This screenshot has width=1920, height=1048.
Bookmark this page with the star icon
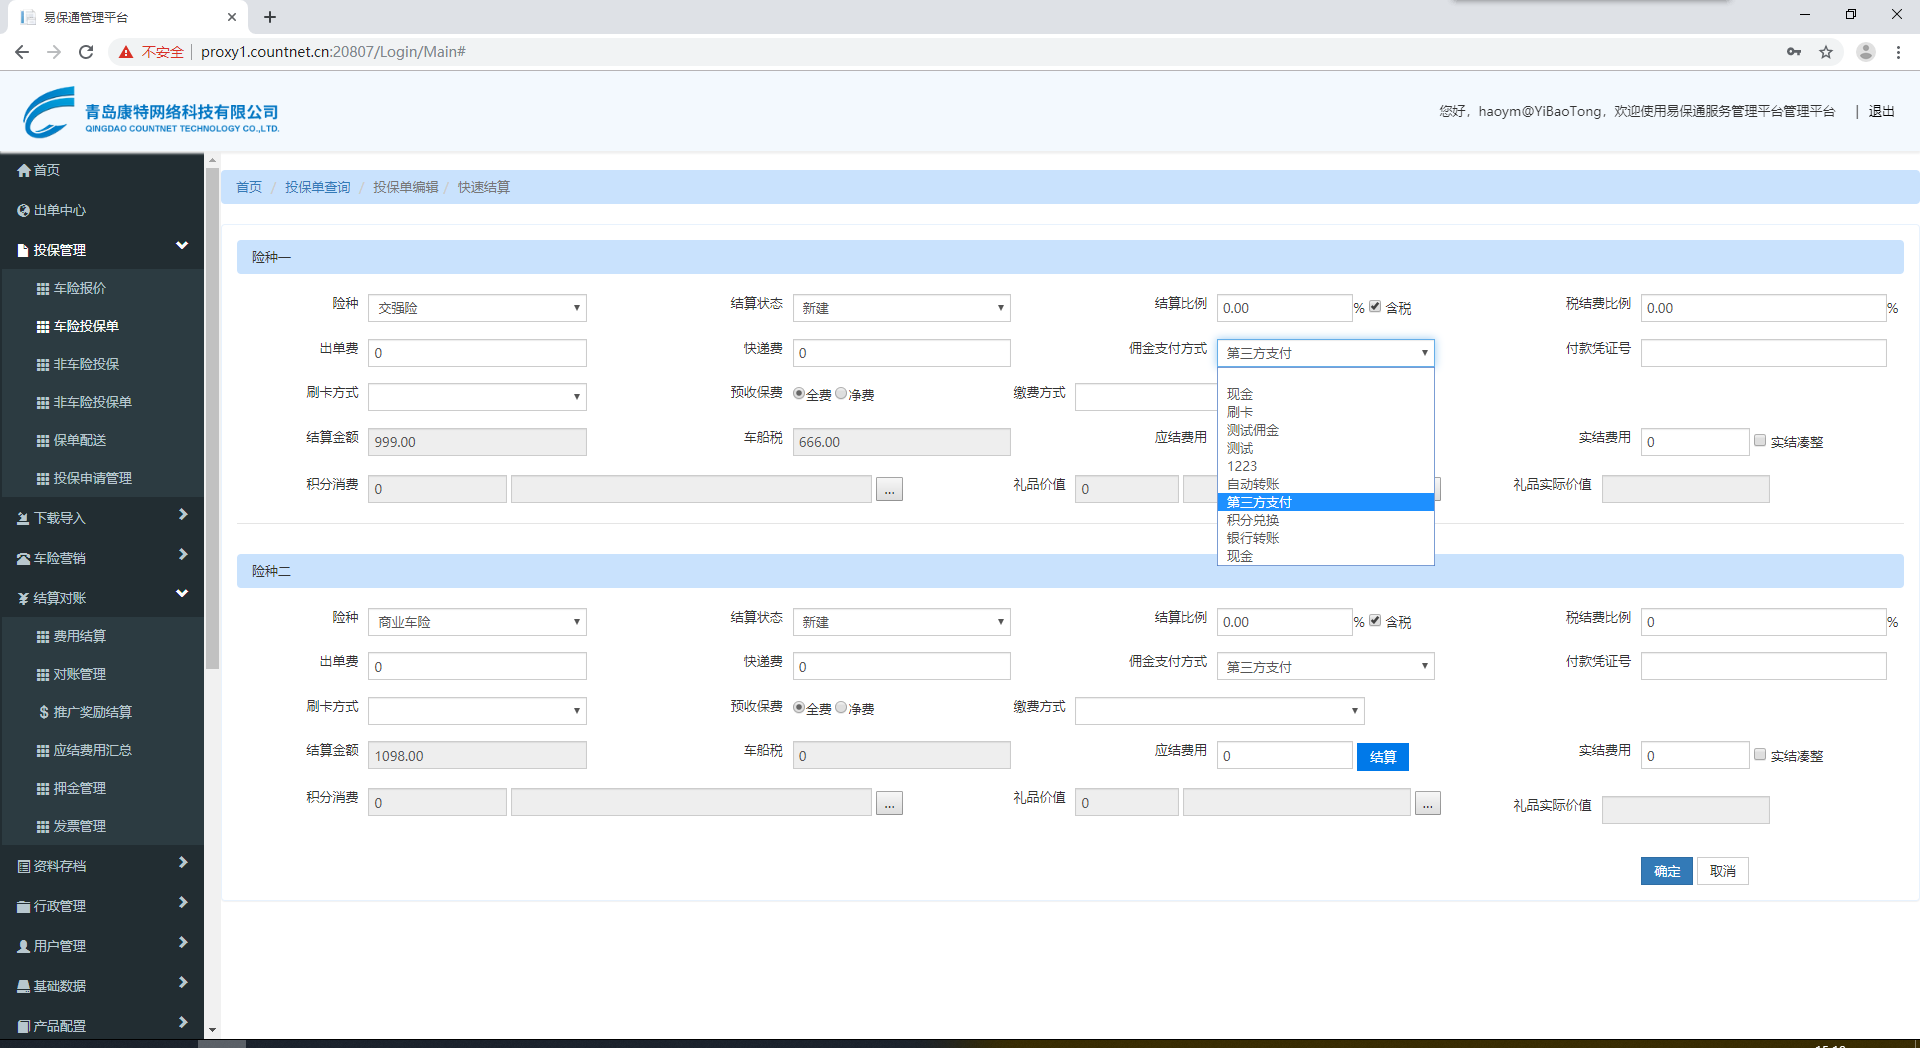[1826, 52]
